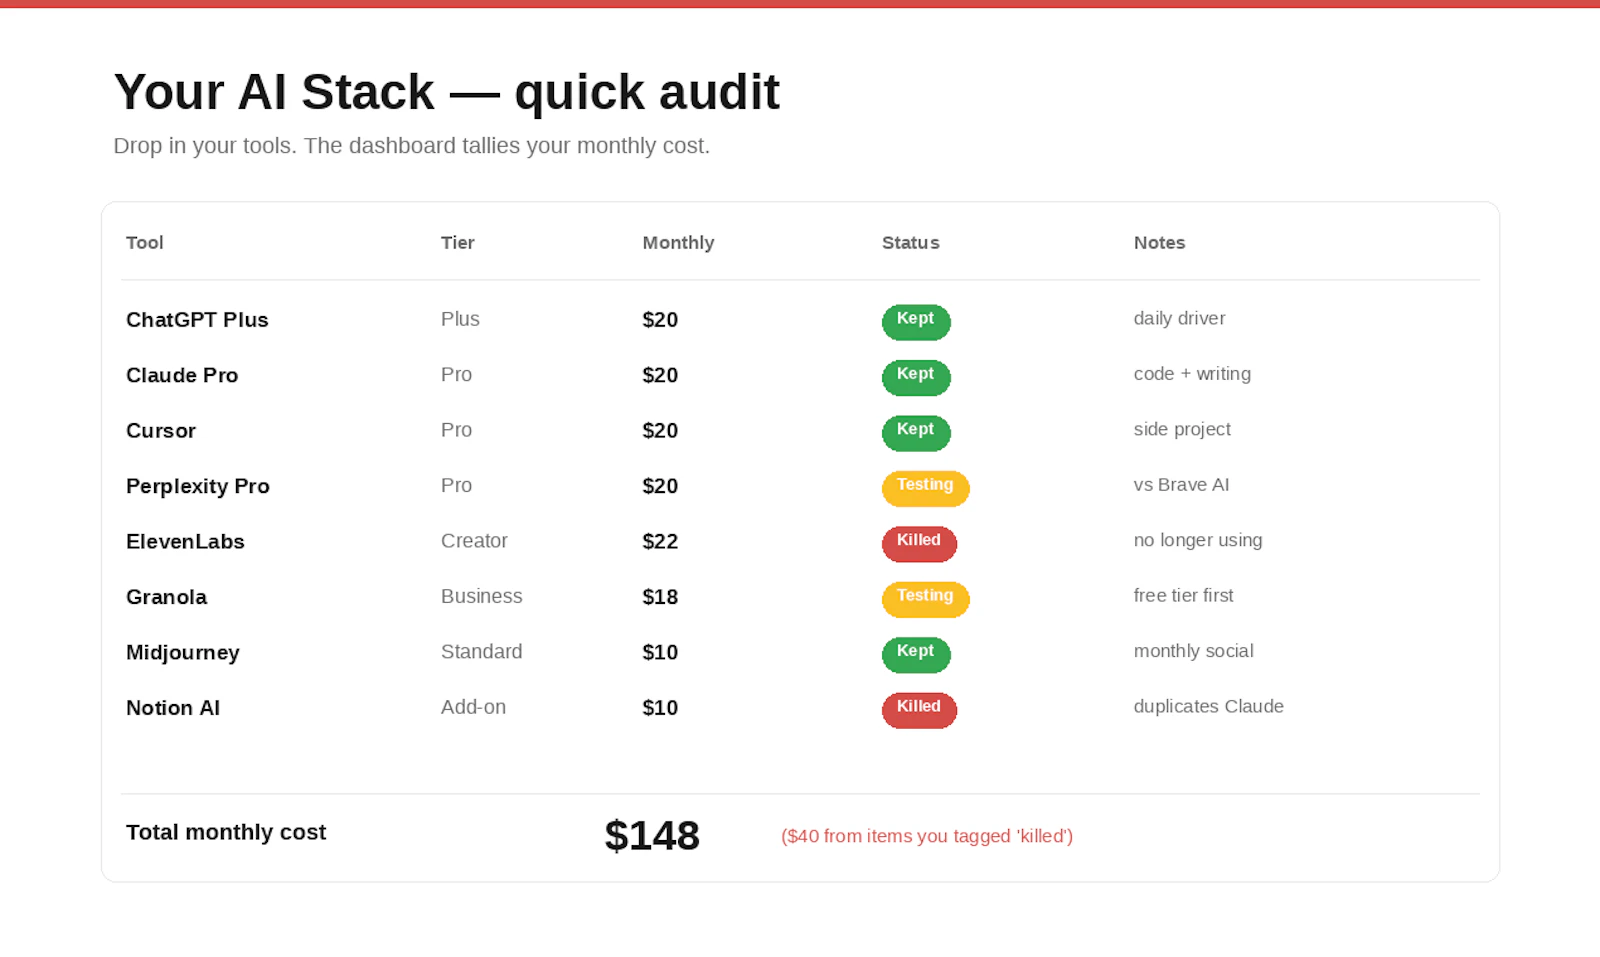The image size is (1600, 957).
Task: Click the $18 monthly cost
Action: [x=660, y=597]
